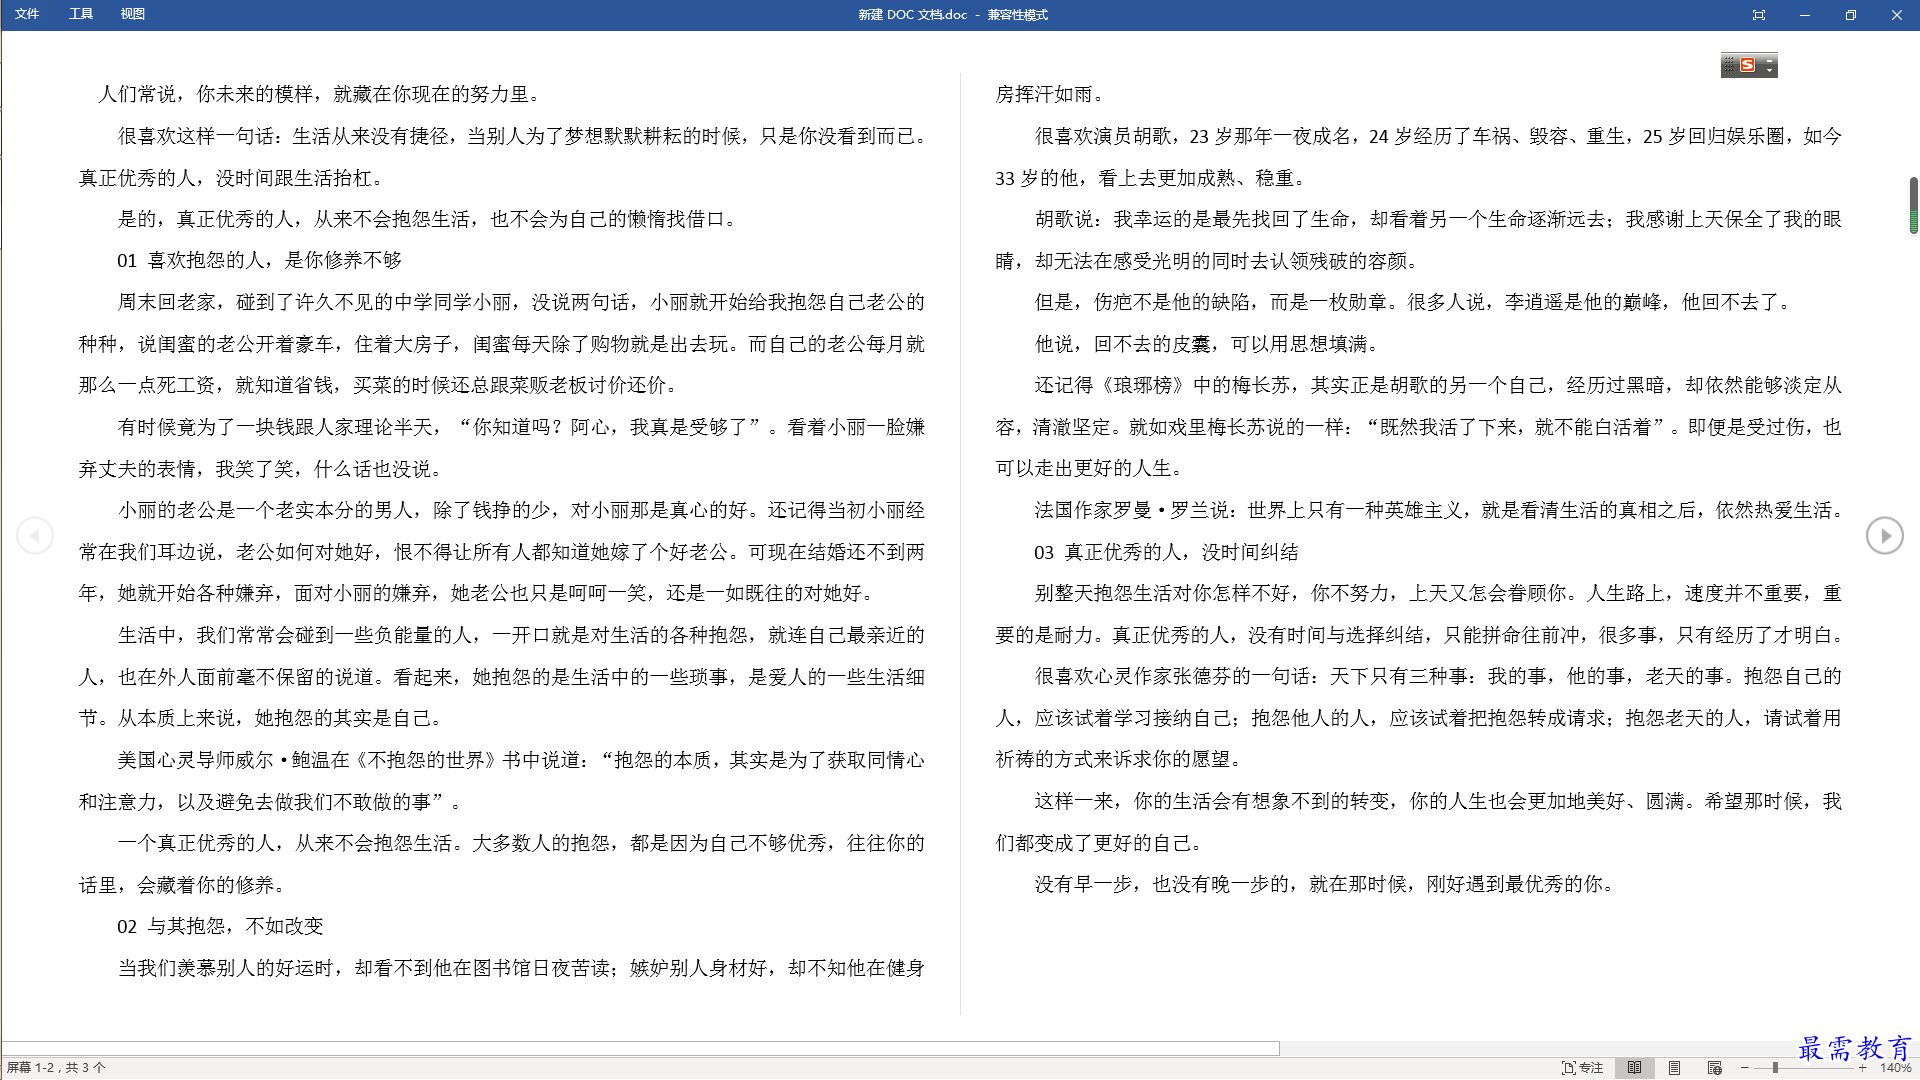Click the line 没有早一步，也没有晚一步的
The height and width of the screenshot is (1080, 1920).
1323,885
